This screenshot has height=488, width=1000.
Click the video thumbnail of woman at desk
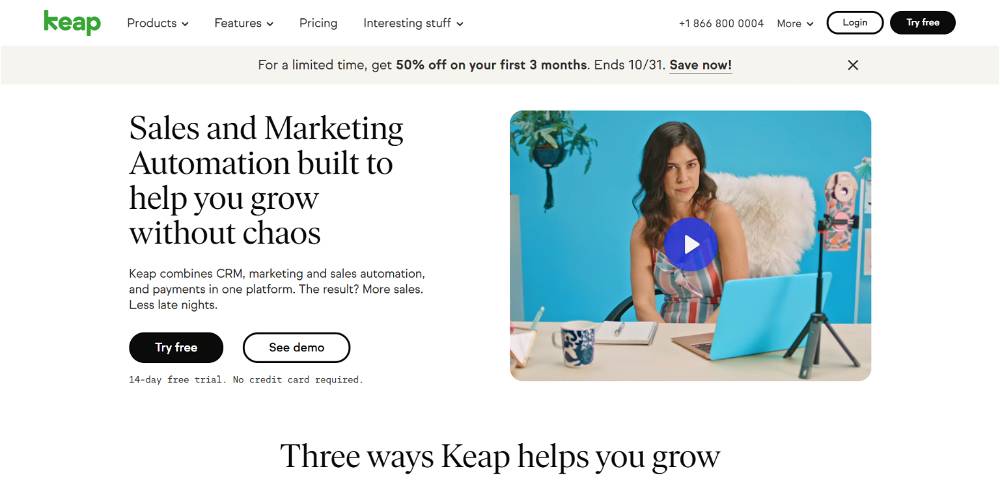[x=690, y=246]
